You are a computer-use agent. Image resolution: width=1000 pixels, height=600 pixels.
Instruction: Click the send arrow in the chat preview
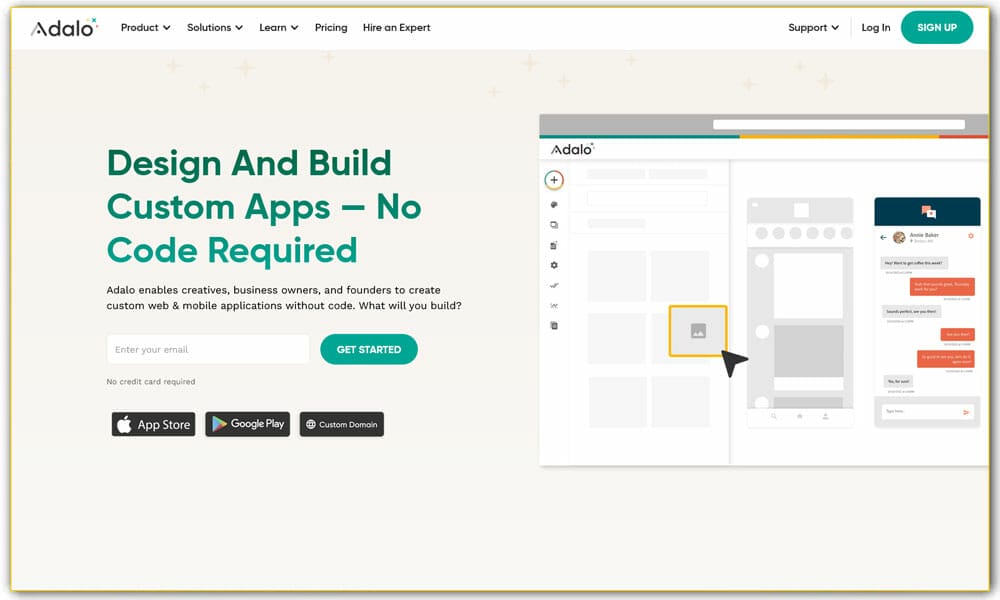965,410
